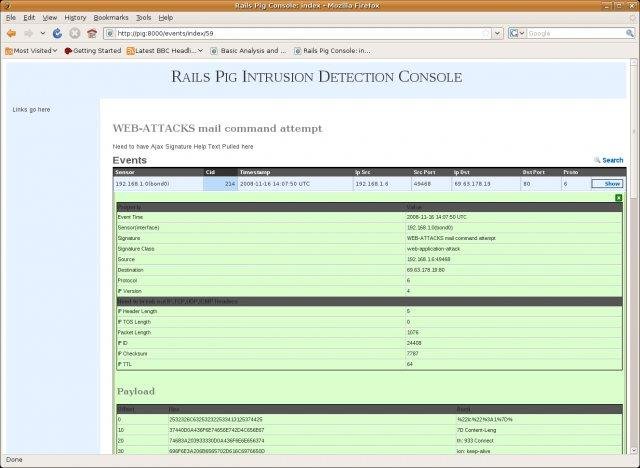Image resolution: width=640 pixels, height=468 pixels.
Task: Click the site identity icon in the URL bar
Action: point(109,33)
